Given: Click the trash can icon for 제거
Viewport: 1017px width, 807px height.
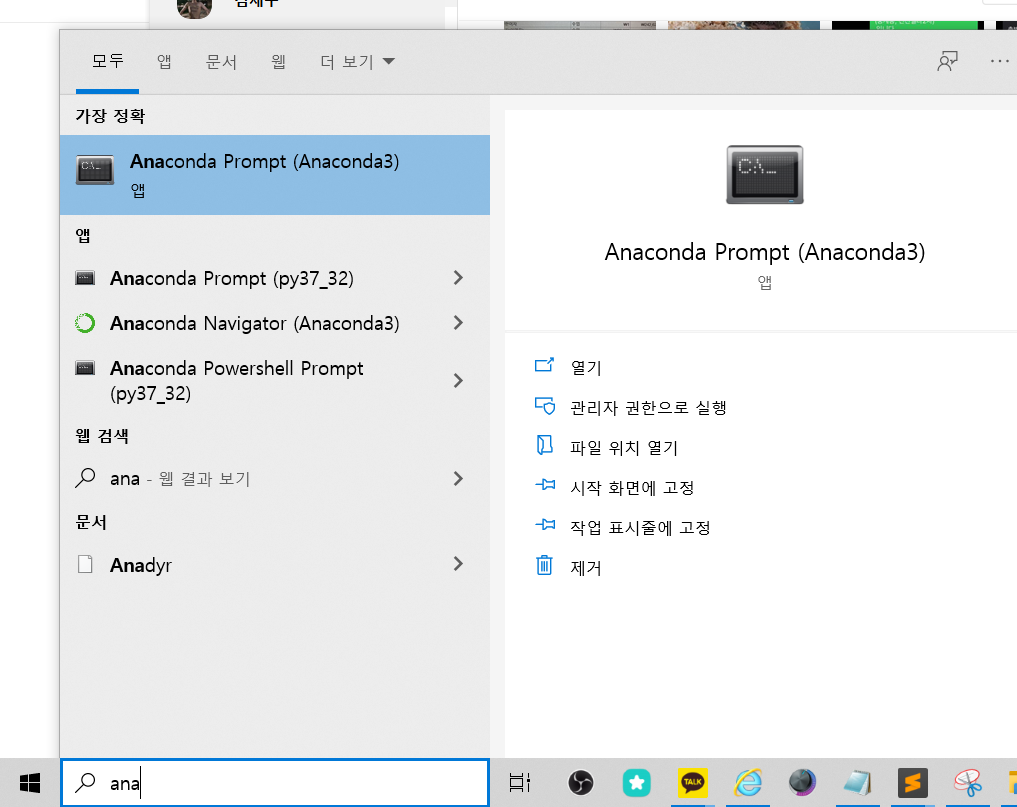Looking at the screenshot, I should (544, 565).
